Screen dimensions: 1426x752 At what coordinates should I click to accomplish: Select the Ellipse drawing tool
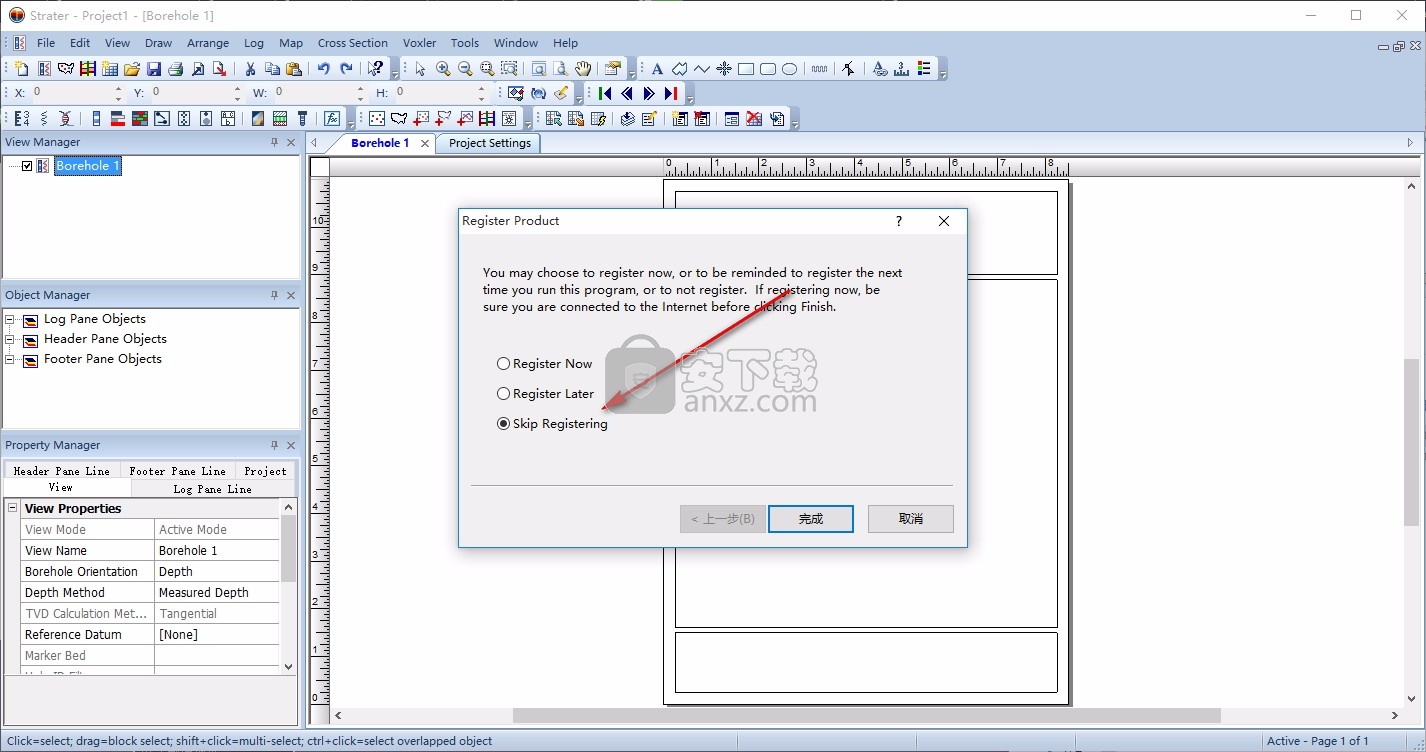tap(790, 69)
